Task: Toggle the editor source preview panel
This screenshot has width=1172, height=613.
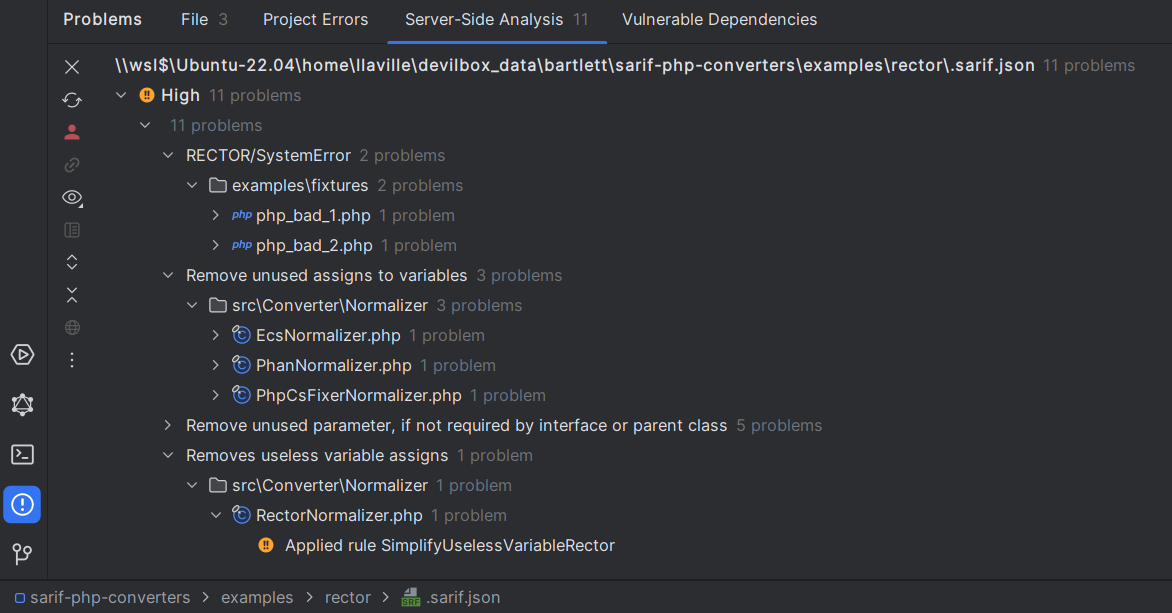Action: coord(71,229)
